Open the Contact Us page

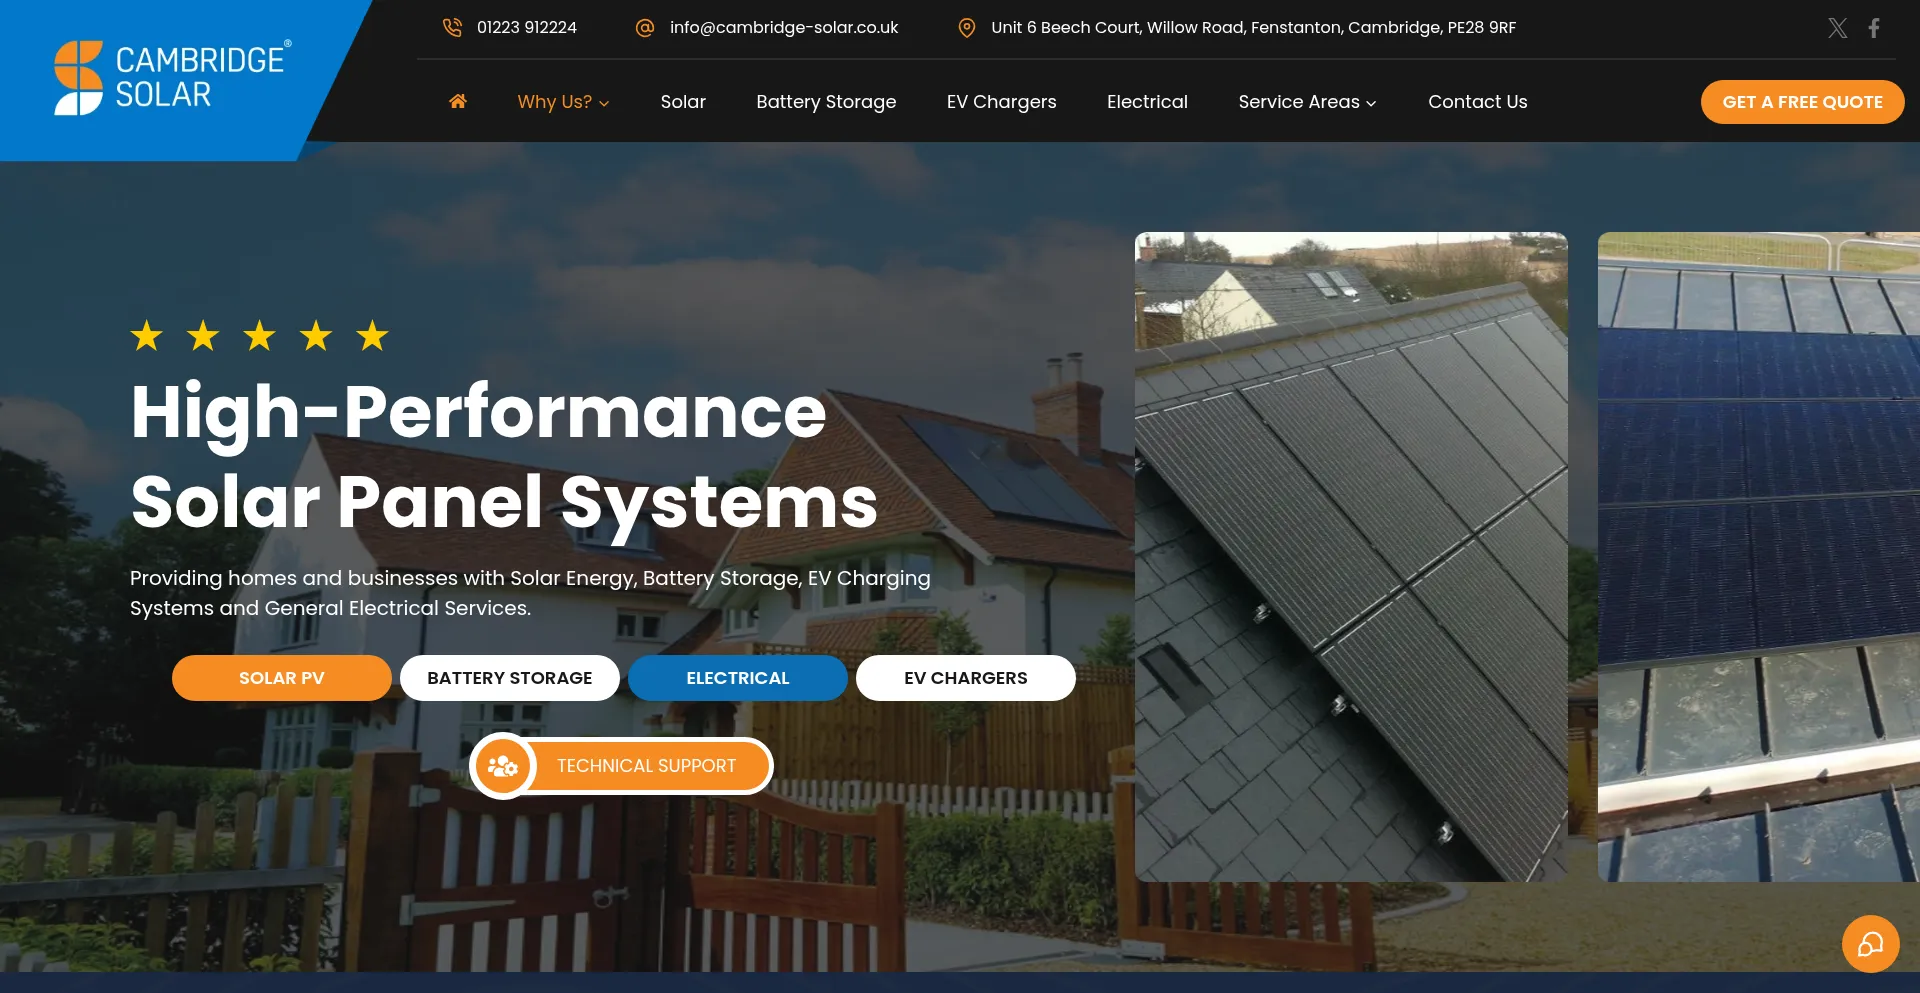[1477, 102]
